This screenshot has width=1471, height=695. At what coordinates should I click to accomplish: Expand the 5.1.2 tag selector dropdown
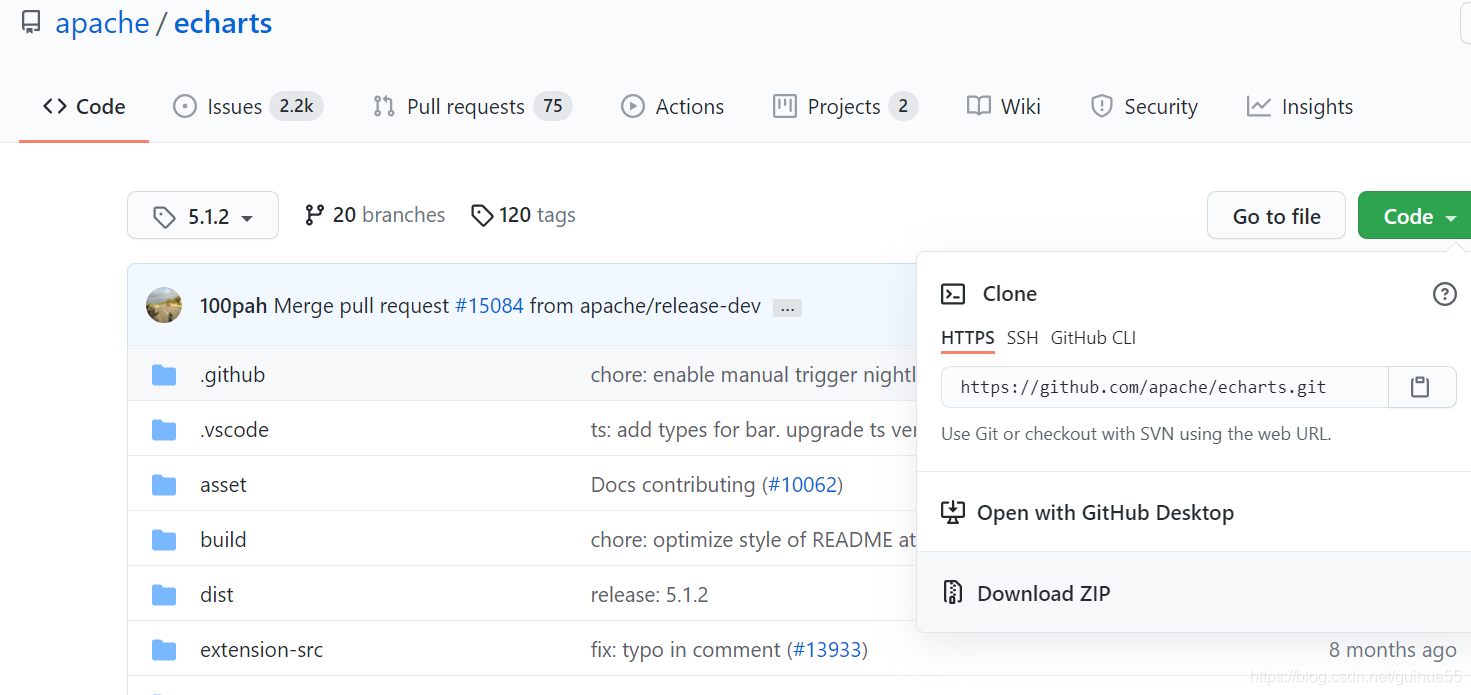pyautogui.click(x=203, y=216)
